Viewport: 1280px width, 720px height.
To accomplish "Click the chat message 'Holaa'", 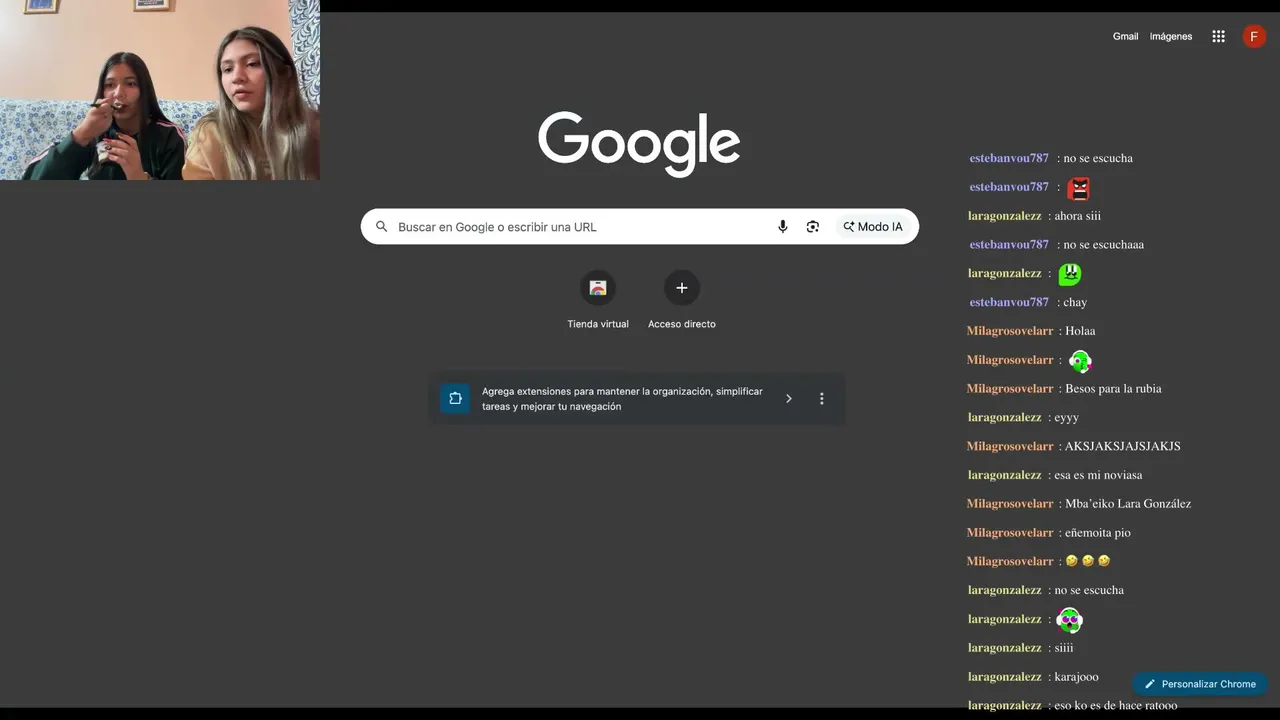I will (x=1081, y=331).
